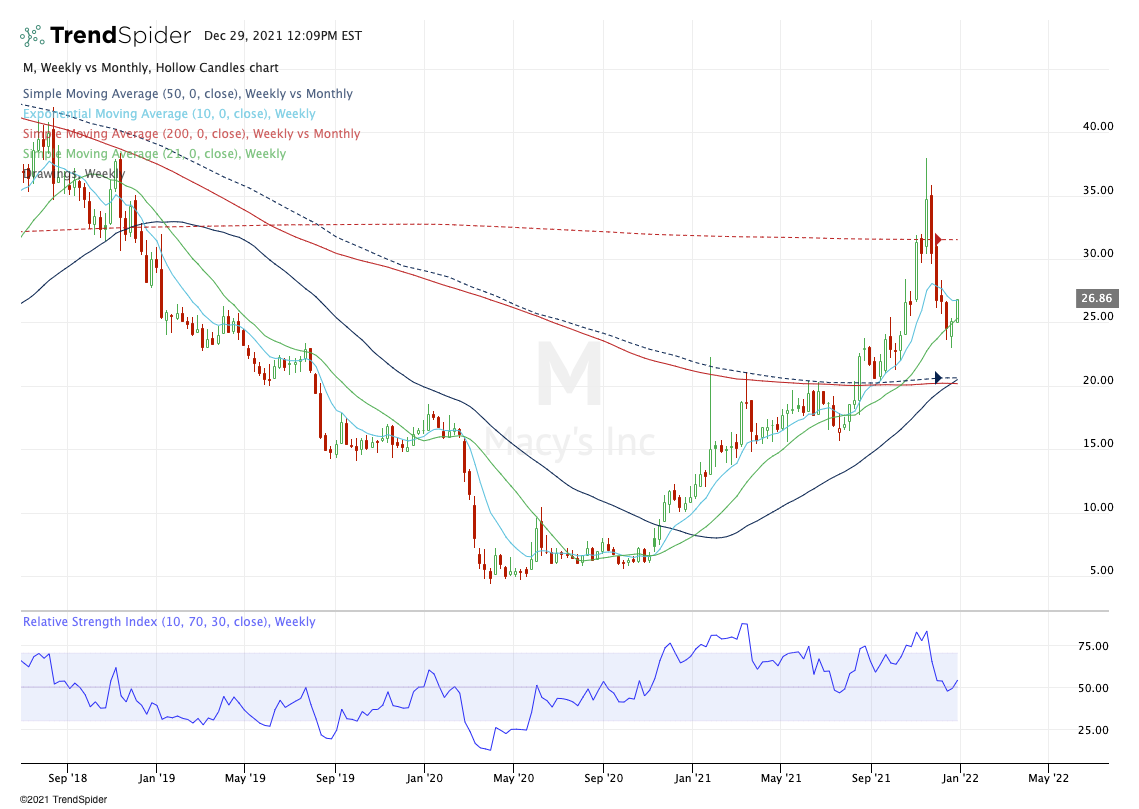The image size is (1139, 809).
Task: Click the May '20 date axis label
Action: [514, 778]
